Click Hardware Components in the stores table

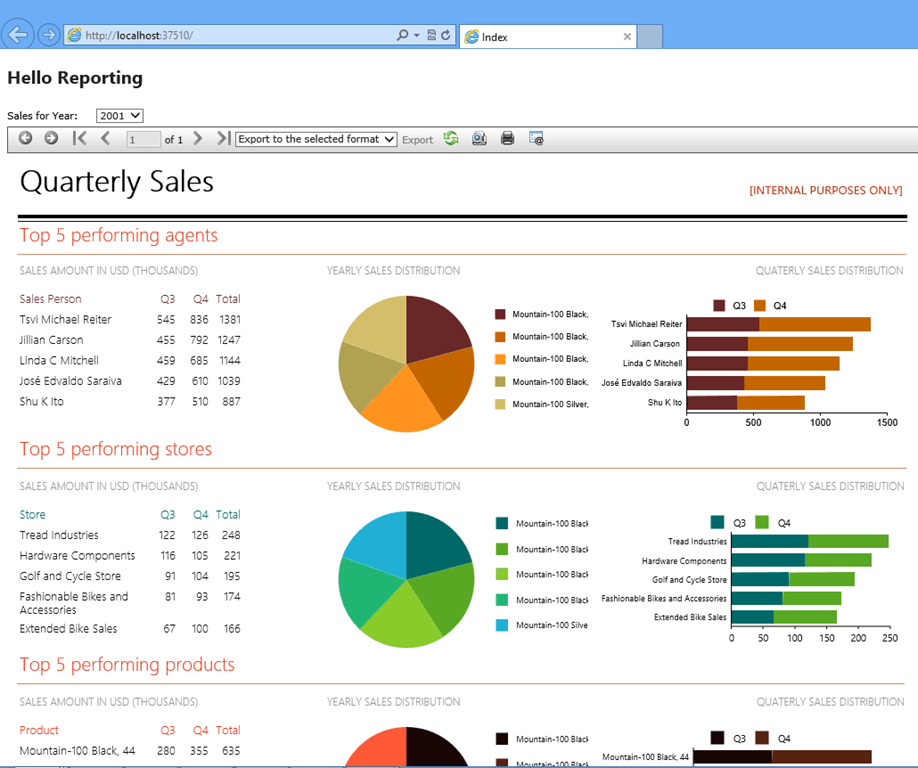(77, 556)
